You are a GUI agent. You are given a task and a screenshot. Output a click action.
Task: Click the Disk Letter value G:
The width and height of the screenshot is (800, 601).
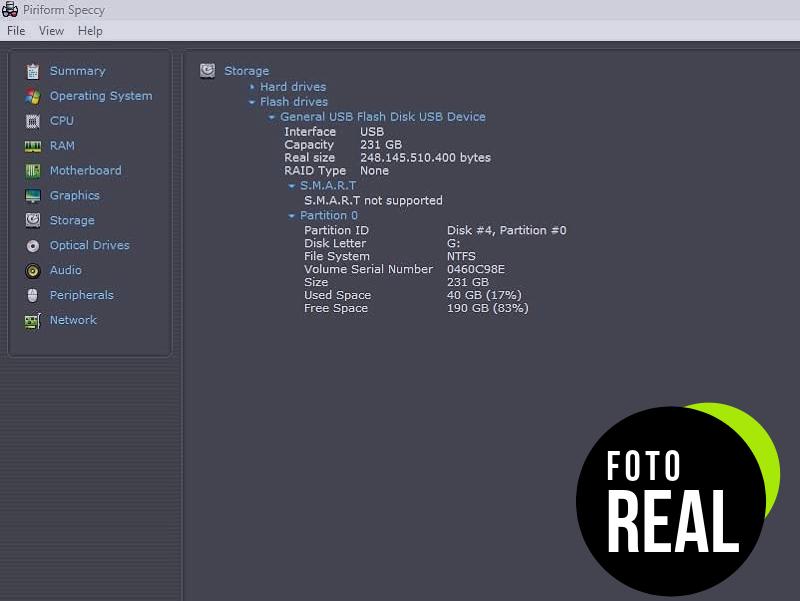pos(454,243)
